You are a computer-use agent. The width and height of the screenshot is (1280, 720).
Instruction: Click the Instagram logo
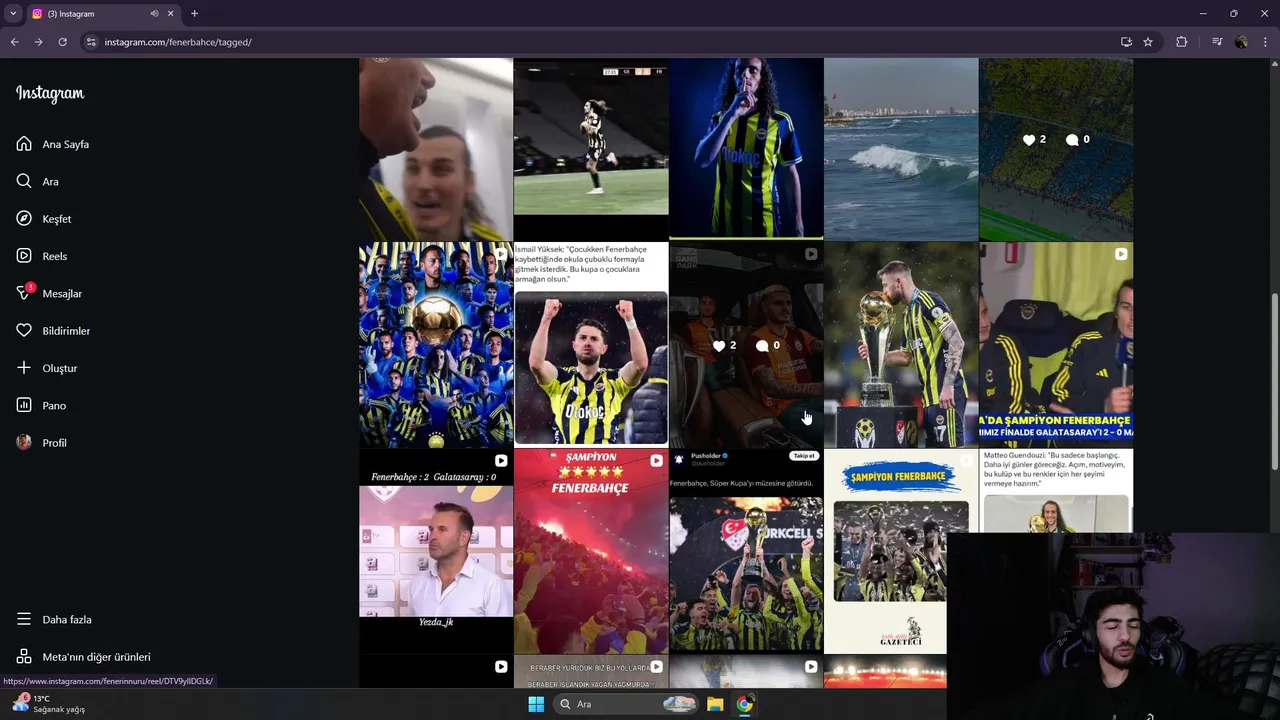[50, 93]
